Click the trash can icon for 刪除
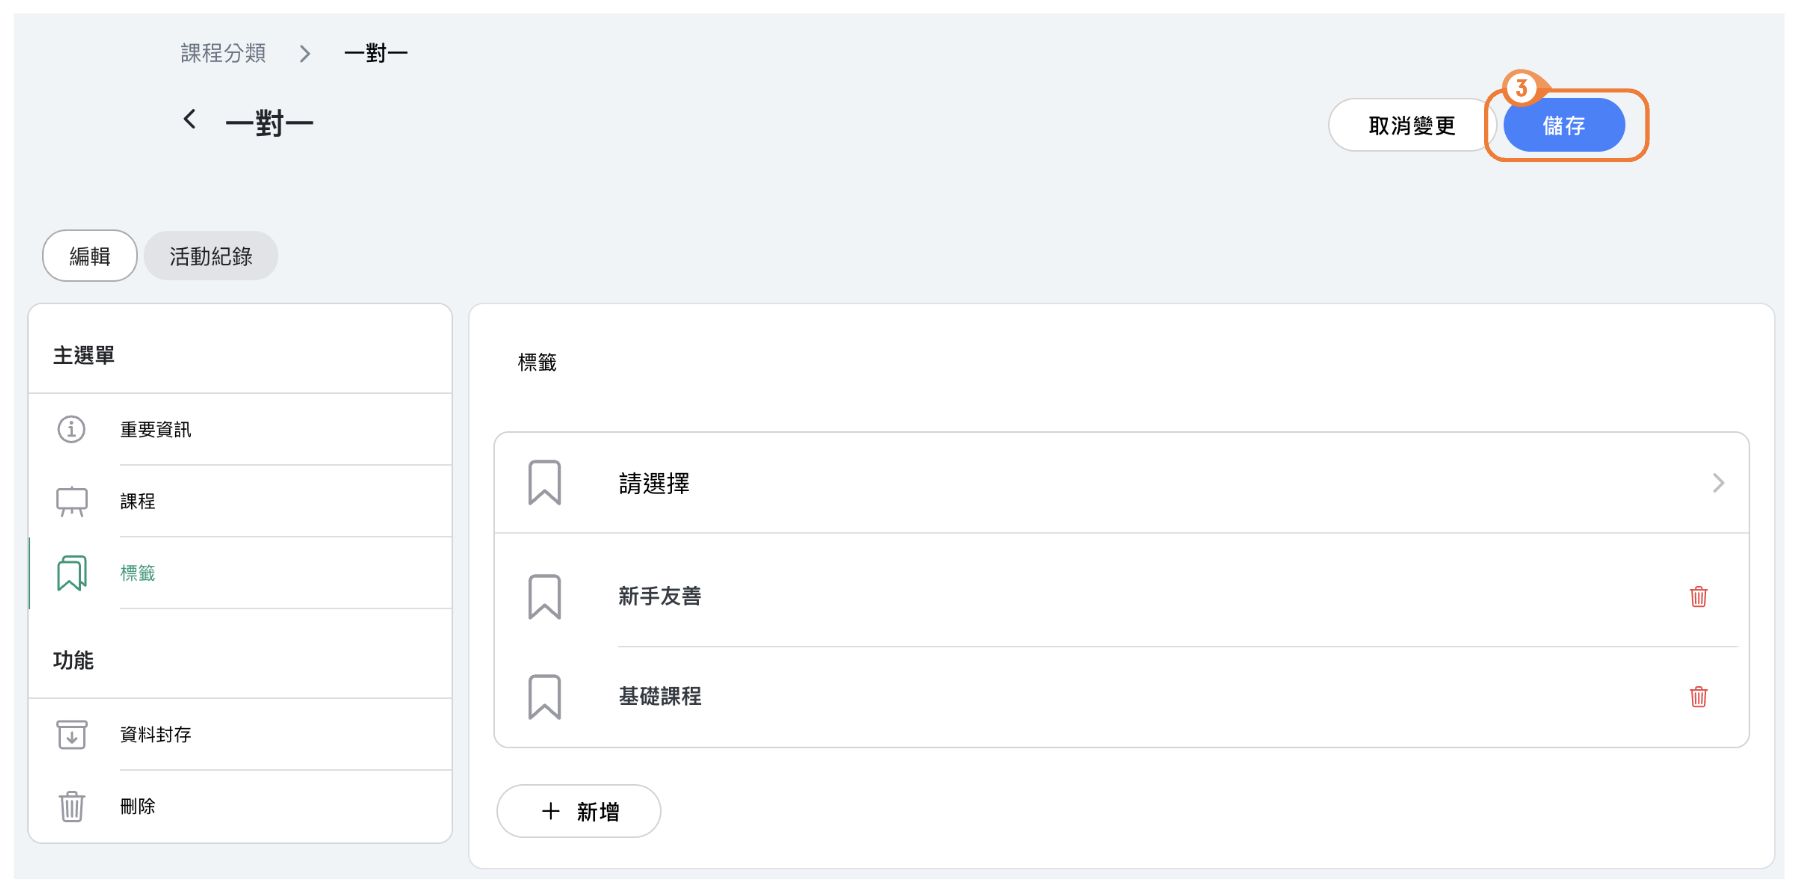 point(72,806)
